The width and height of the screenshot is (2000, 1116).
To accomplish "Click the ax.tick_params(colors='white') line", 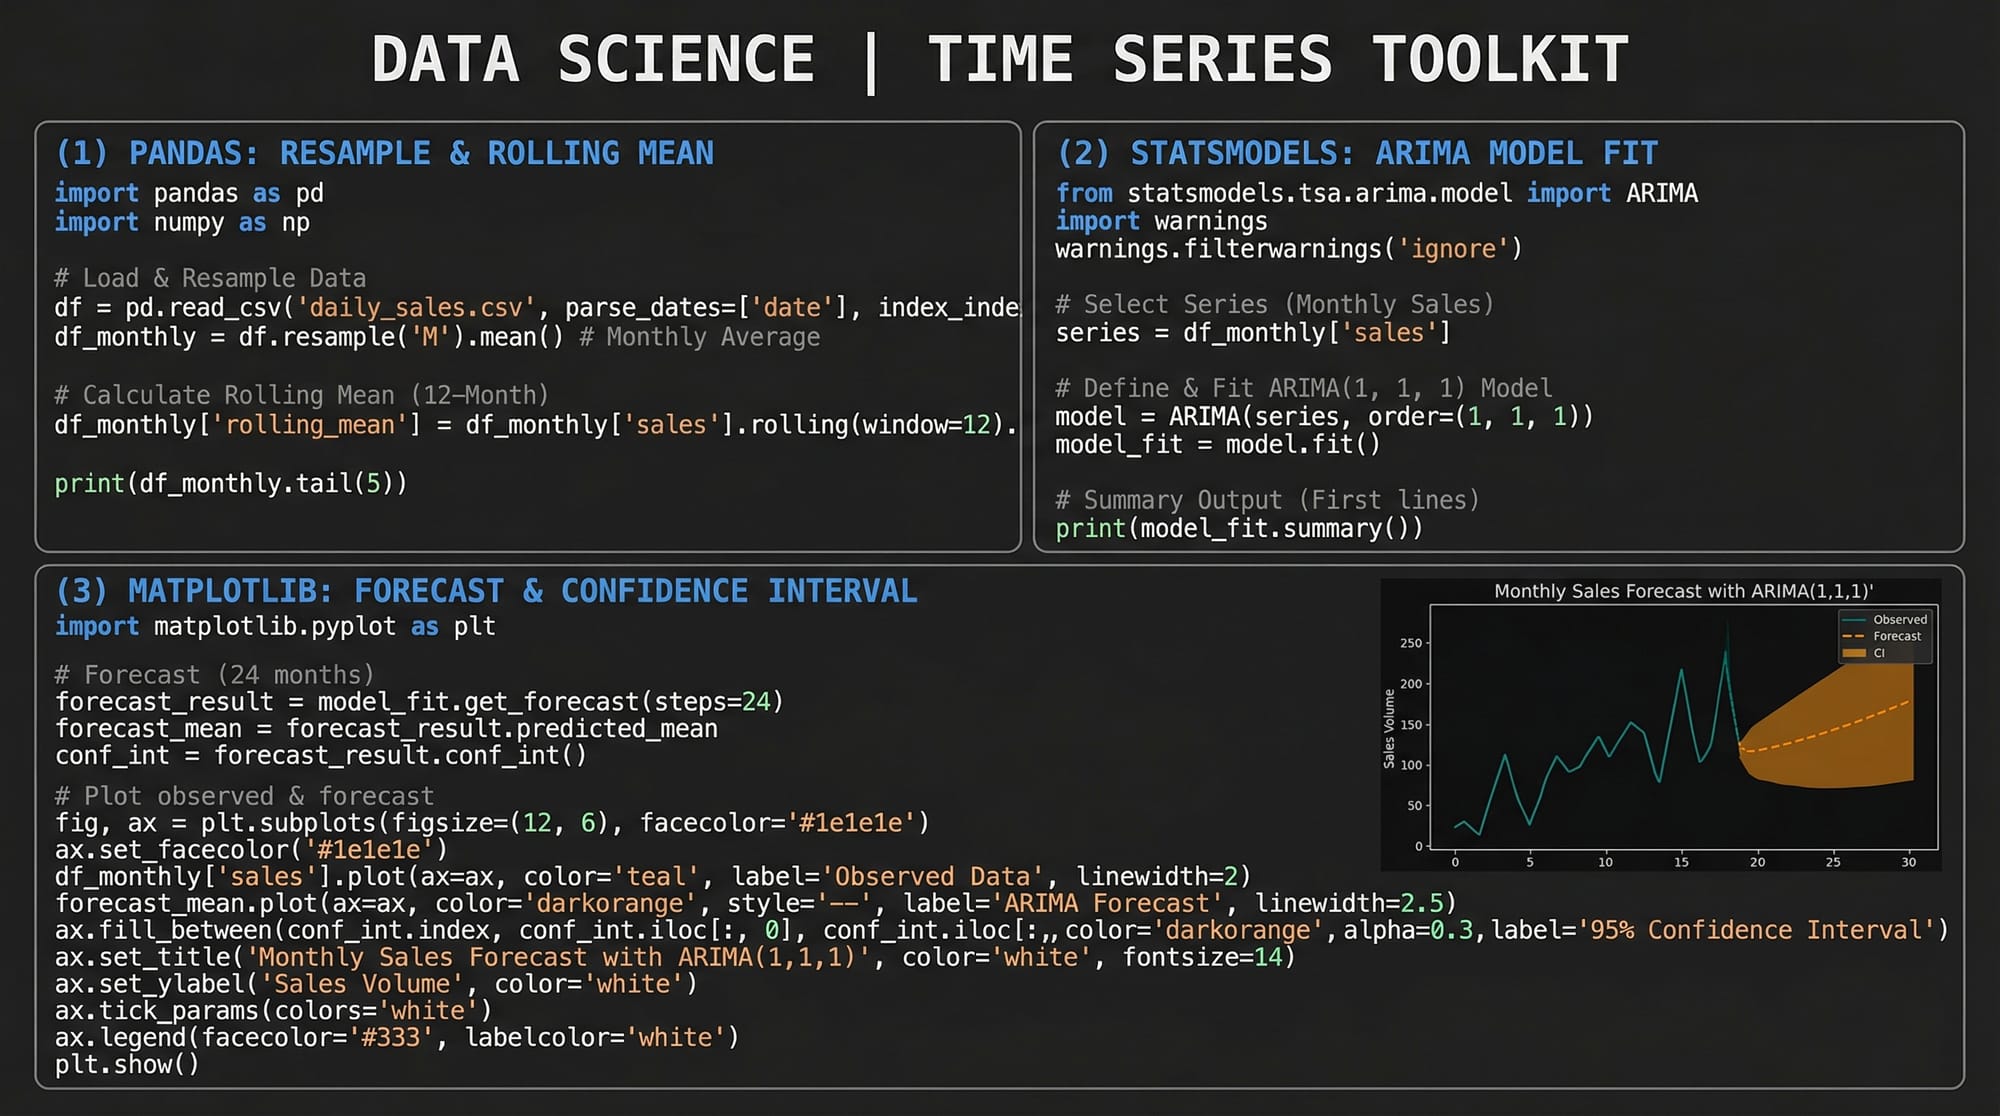I will 273,1011.
